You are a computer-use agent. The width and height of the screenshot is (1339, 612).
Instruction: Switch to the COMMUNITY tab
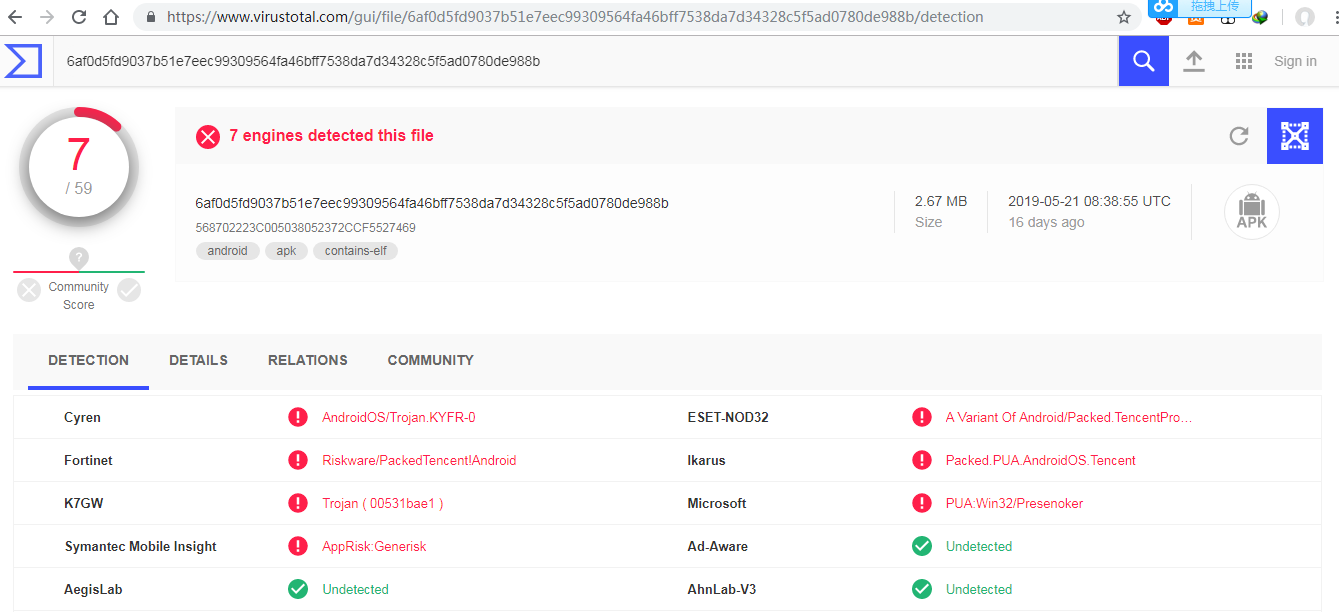point(431,361)
